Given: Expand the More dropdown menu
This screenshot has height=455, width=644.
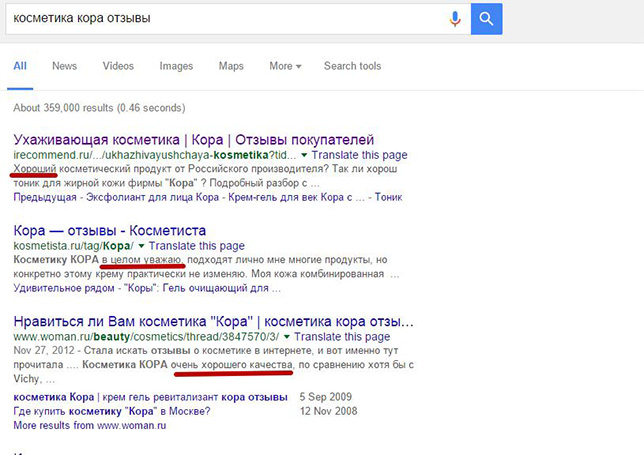Looking at the screenshot, I should pos(285,66).
